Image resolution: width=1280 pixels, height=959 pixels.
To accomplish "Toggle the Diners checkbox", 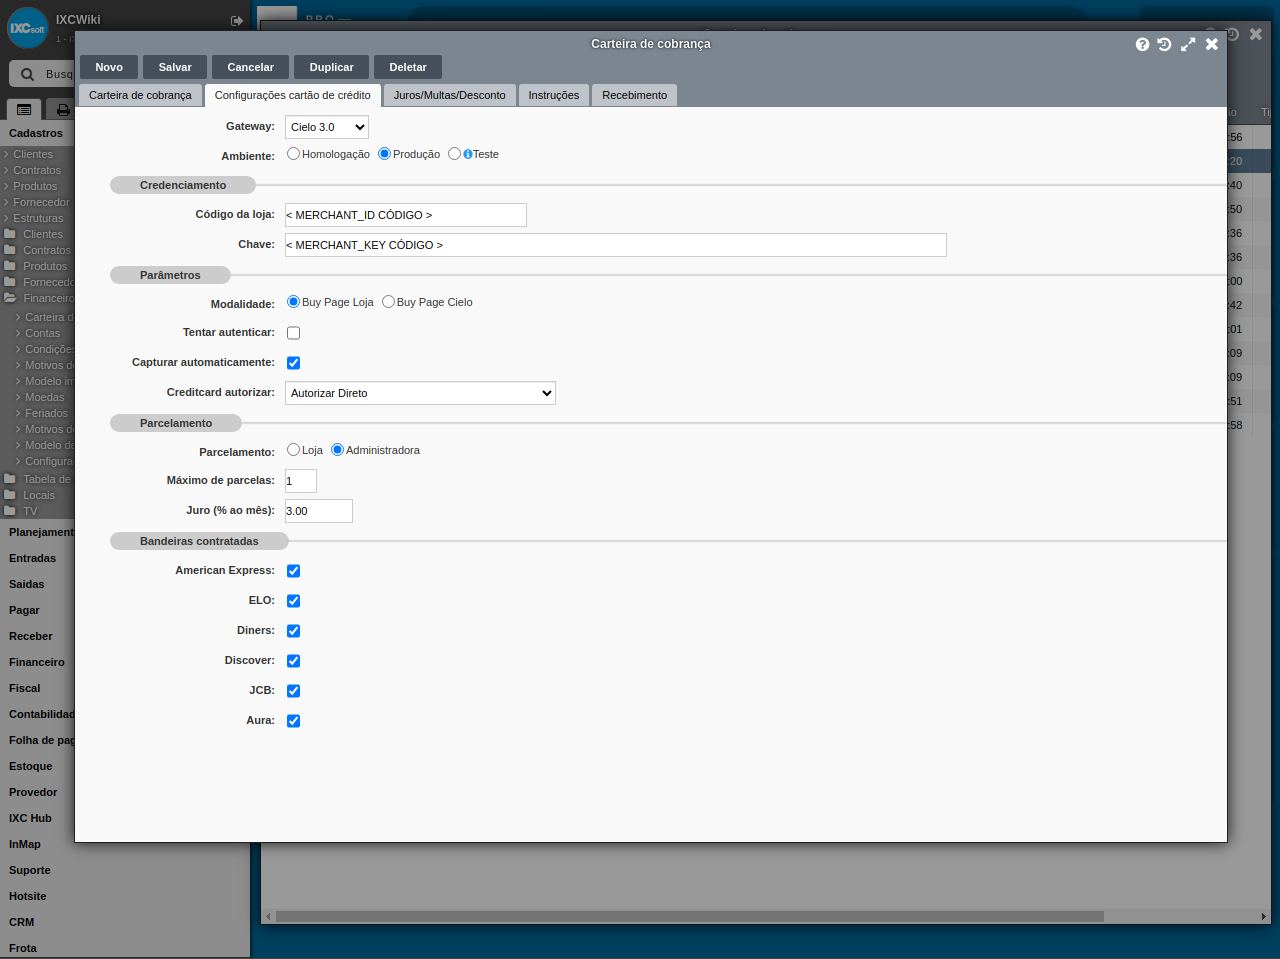I will pyautogui.click(x=293, y=631).
